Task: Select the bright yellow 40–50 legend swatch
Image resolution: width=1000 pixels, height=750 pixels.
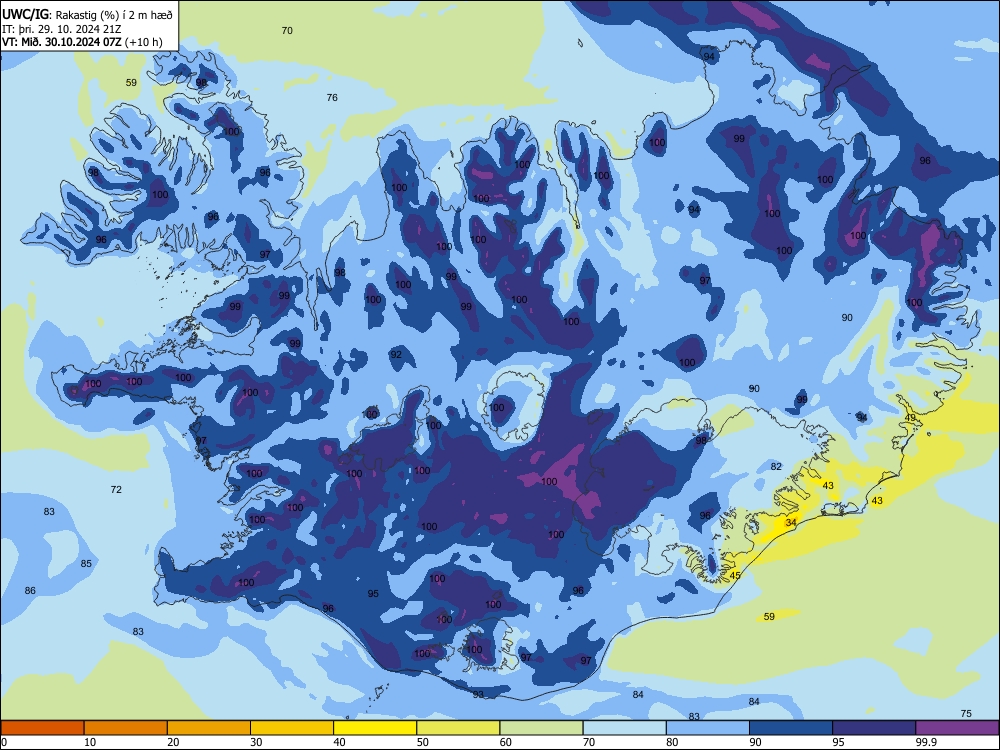Action: [375, 728]
